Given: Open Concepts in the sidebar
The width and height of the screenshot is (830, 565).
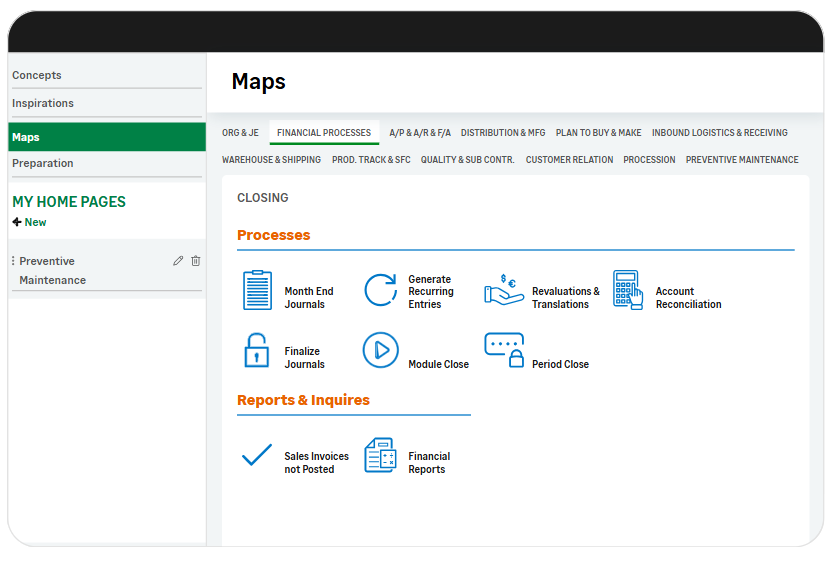Looking at the screenshot, I should tap(37, 76).
